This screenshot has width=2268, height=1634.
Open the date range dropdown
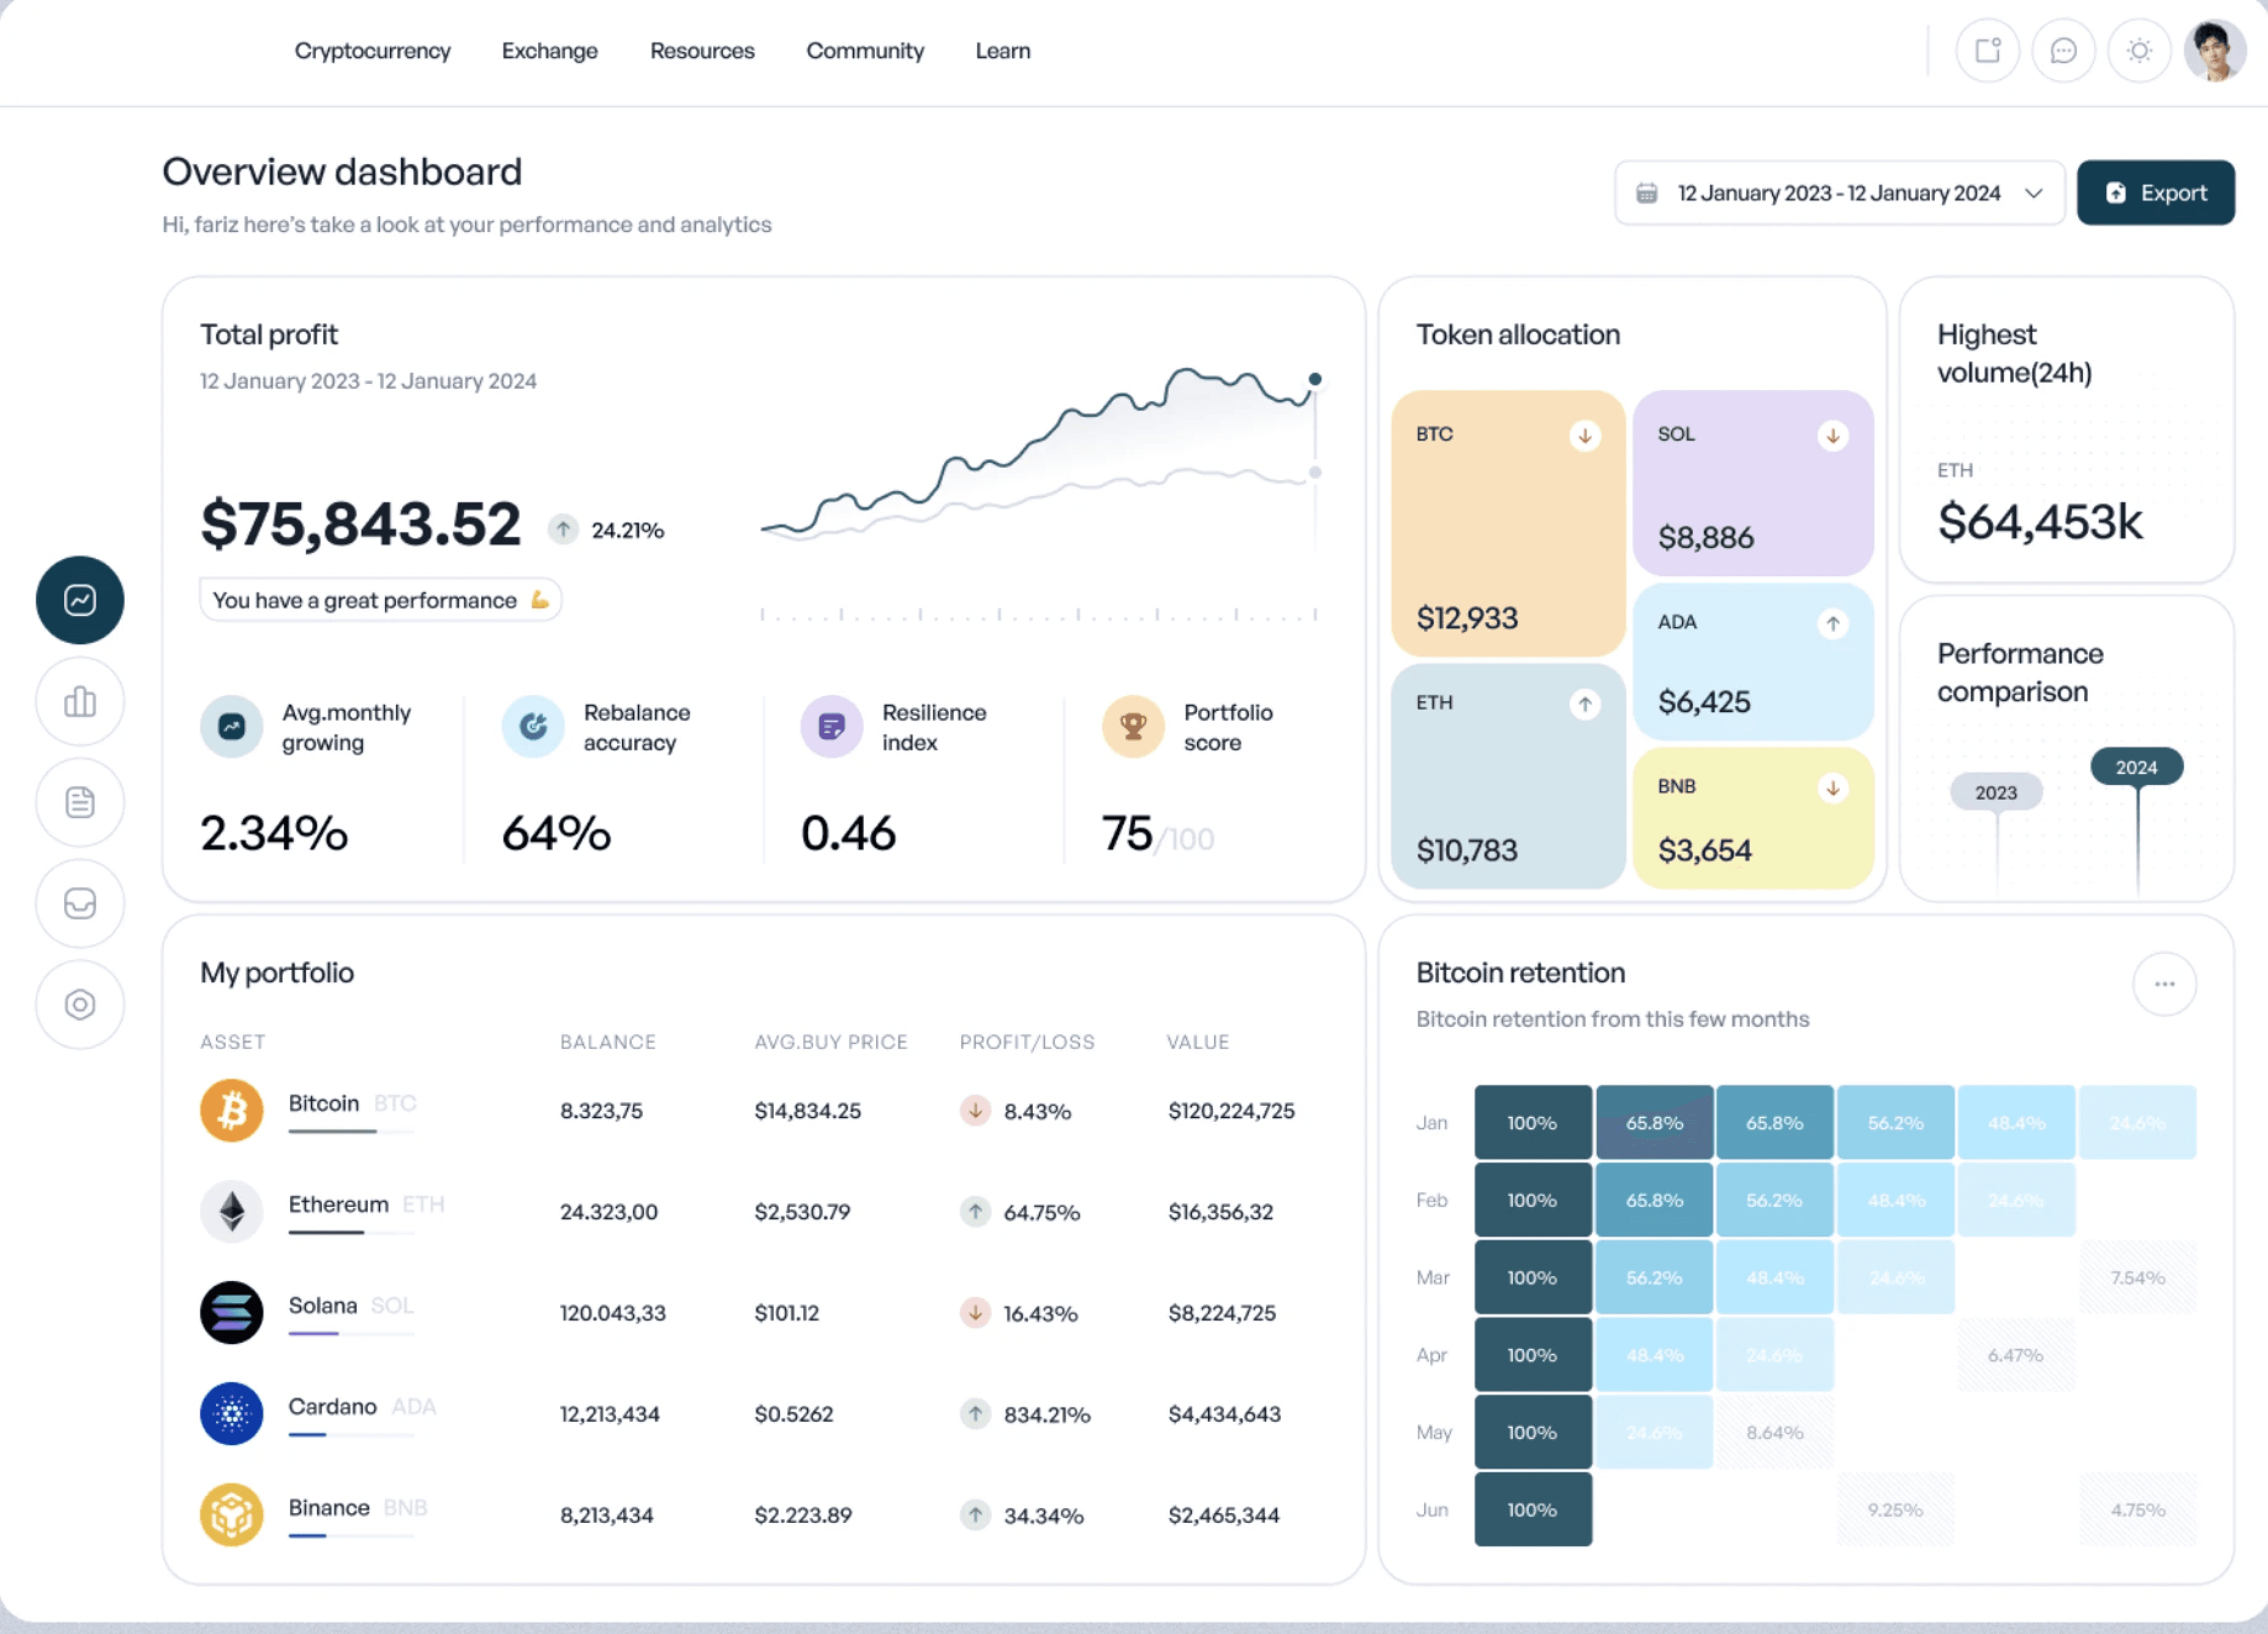pos(1839,193)
